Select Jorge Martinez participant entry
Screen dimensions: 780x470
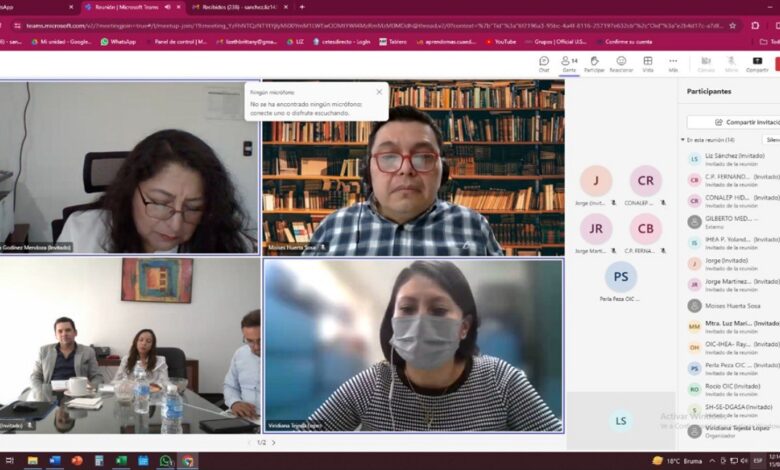[x=733, y=285]
